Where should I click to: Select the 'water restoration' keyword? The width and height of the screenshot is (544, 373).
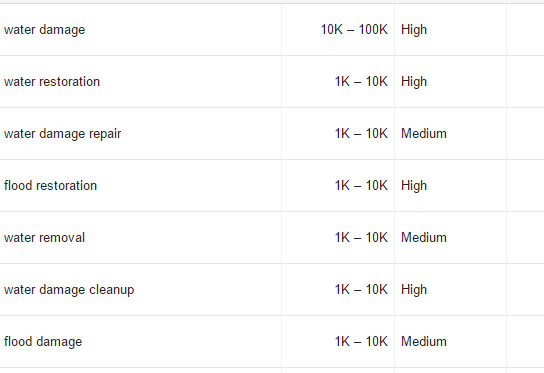coord(52,82)
